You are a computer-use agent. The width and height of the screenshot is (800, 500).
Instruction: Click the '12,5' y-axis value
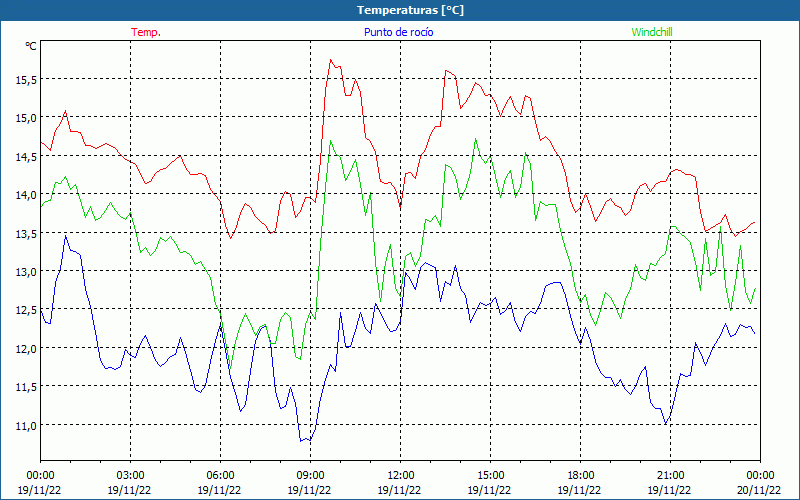(x=27, y=310)
